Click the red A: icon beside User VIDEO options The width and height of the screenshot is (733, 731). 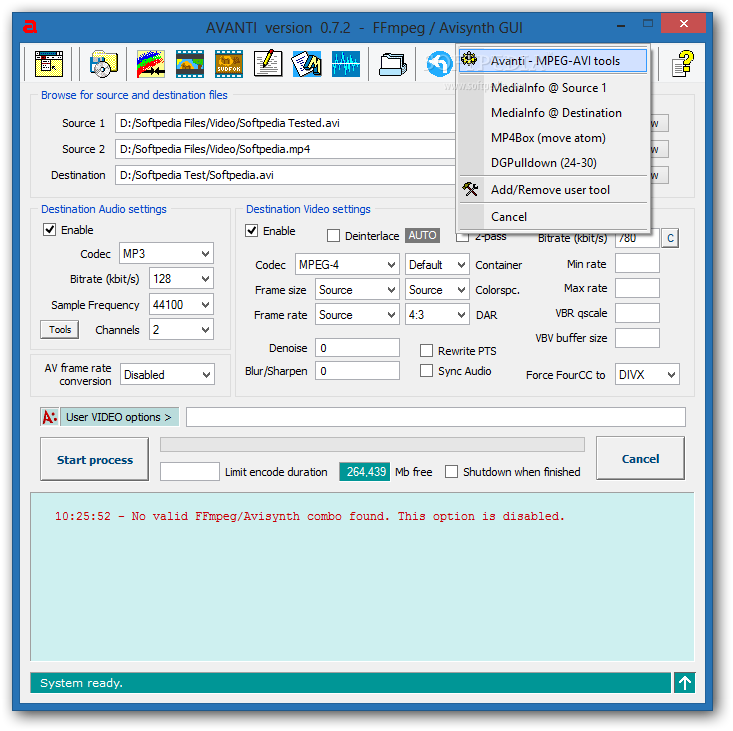50,417
